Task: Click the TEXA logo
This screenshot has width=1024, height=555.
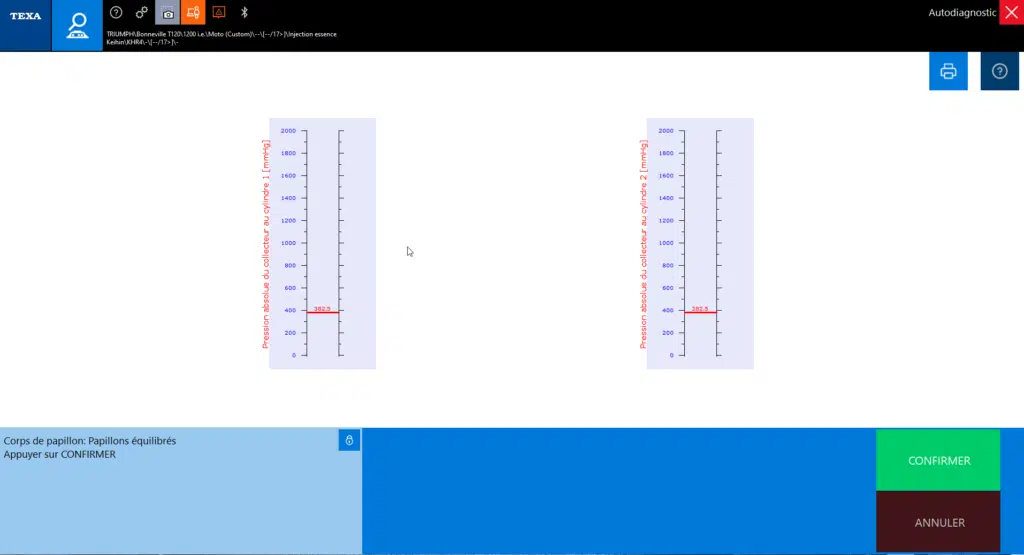Action: 25,16
